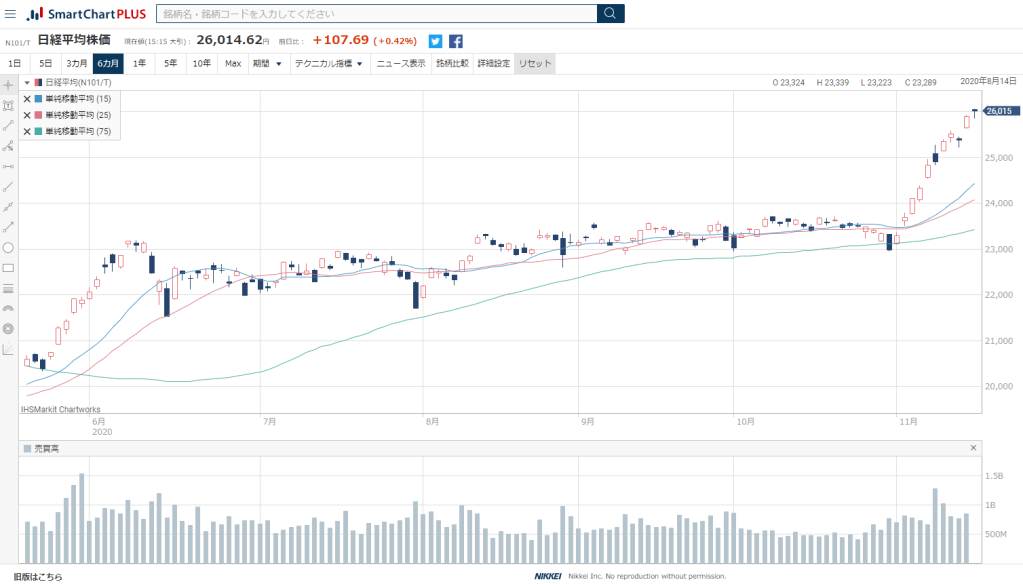The width and height of the screenshot is (1023, 584).
Task: Select the text annotation tool
Action: 8,105
